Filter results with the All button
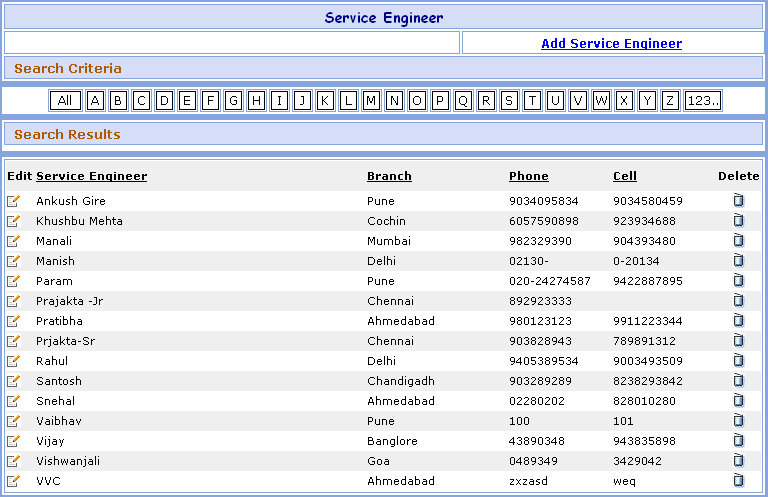 pyautogui.click(x=65, y=100)
